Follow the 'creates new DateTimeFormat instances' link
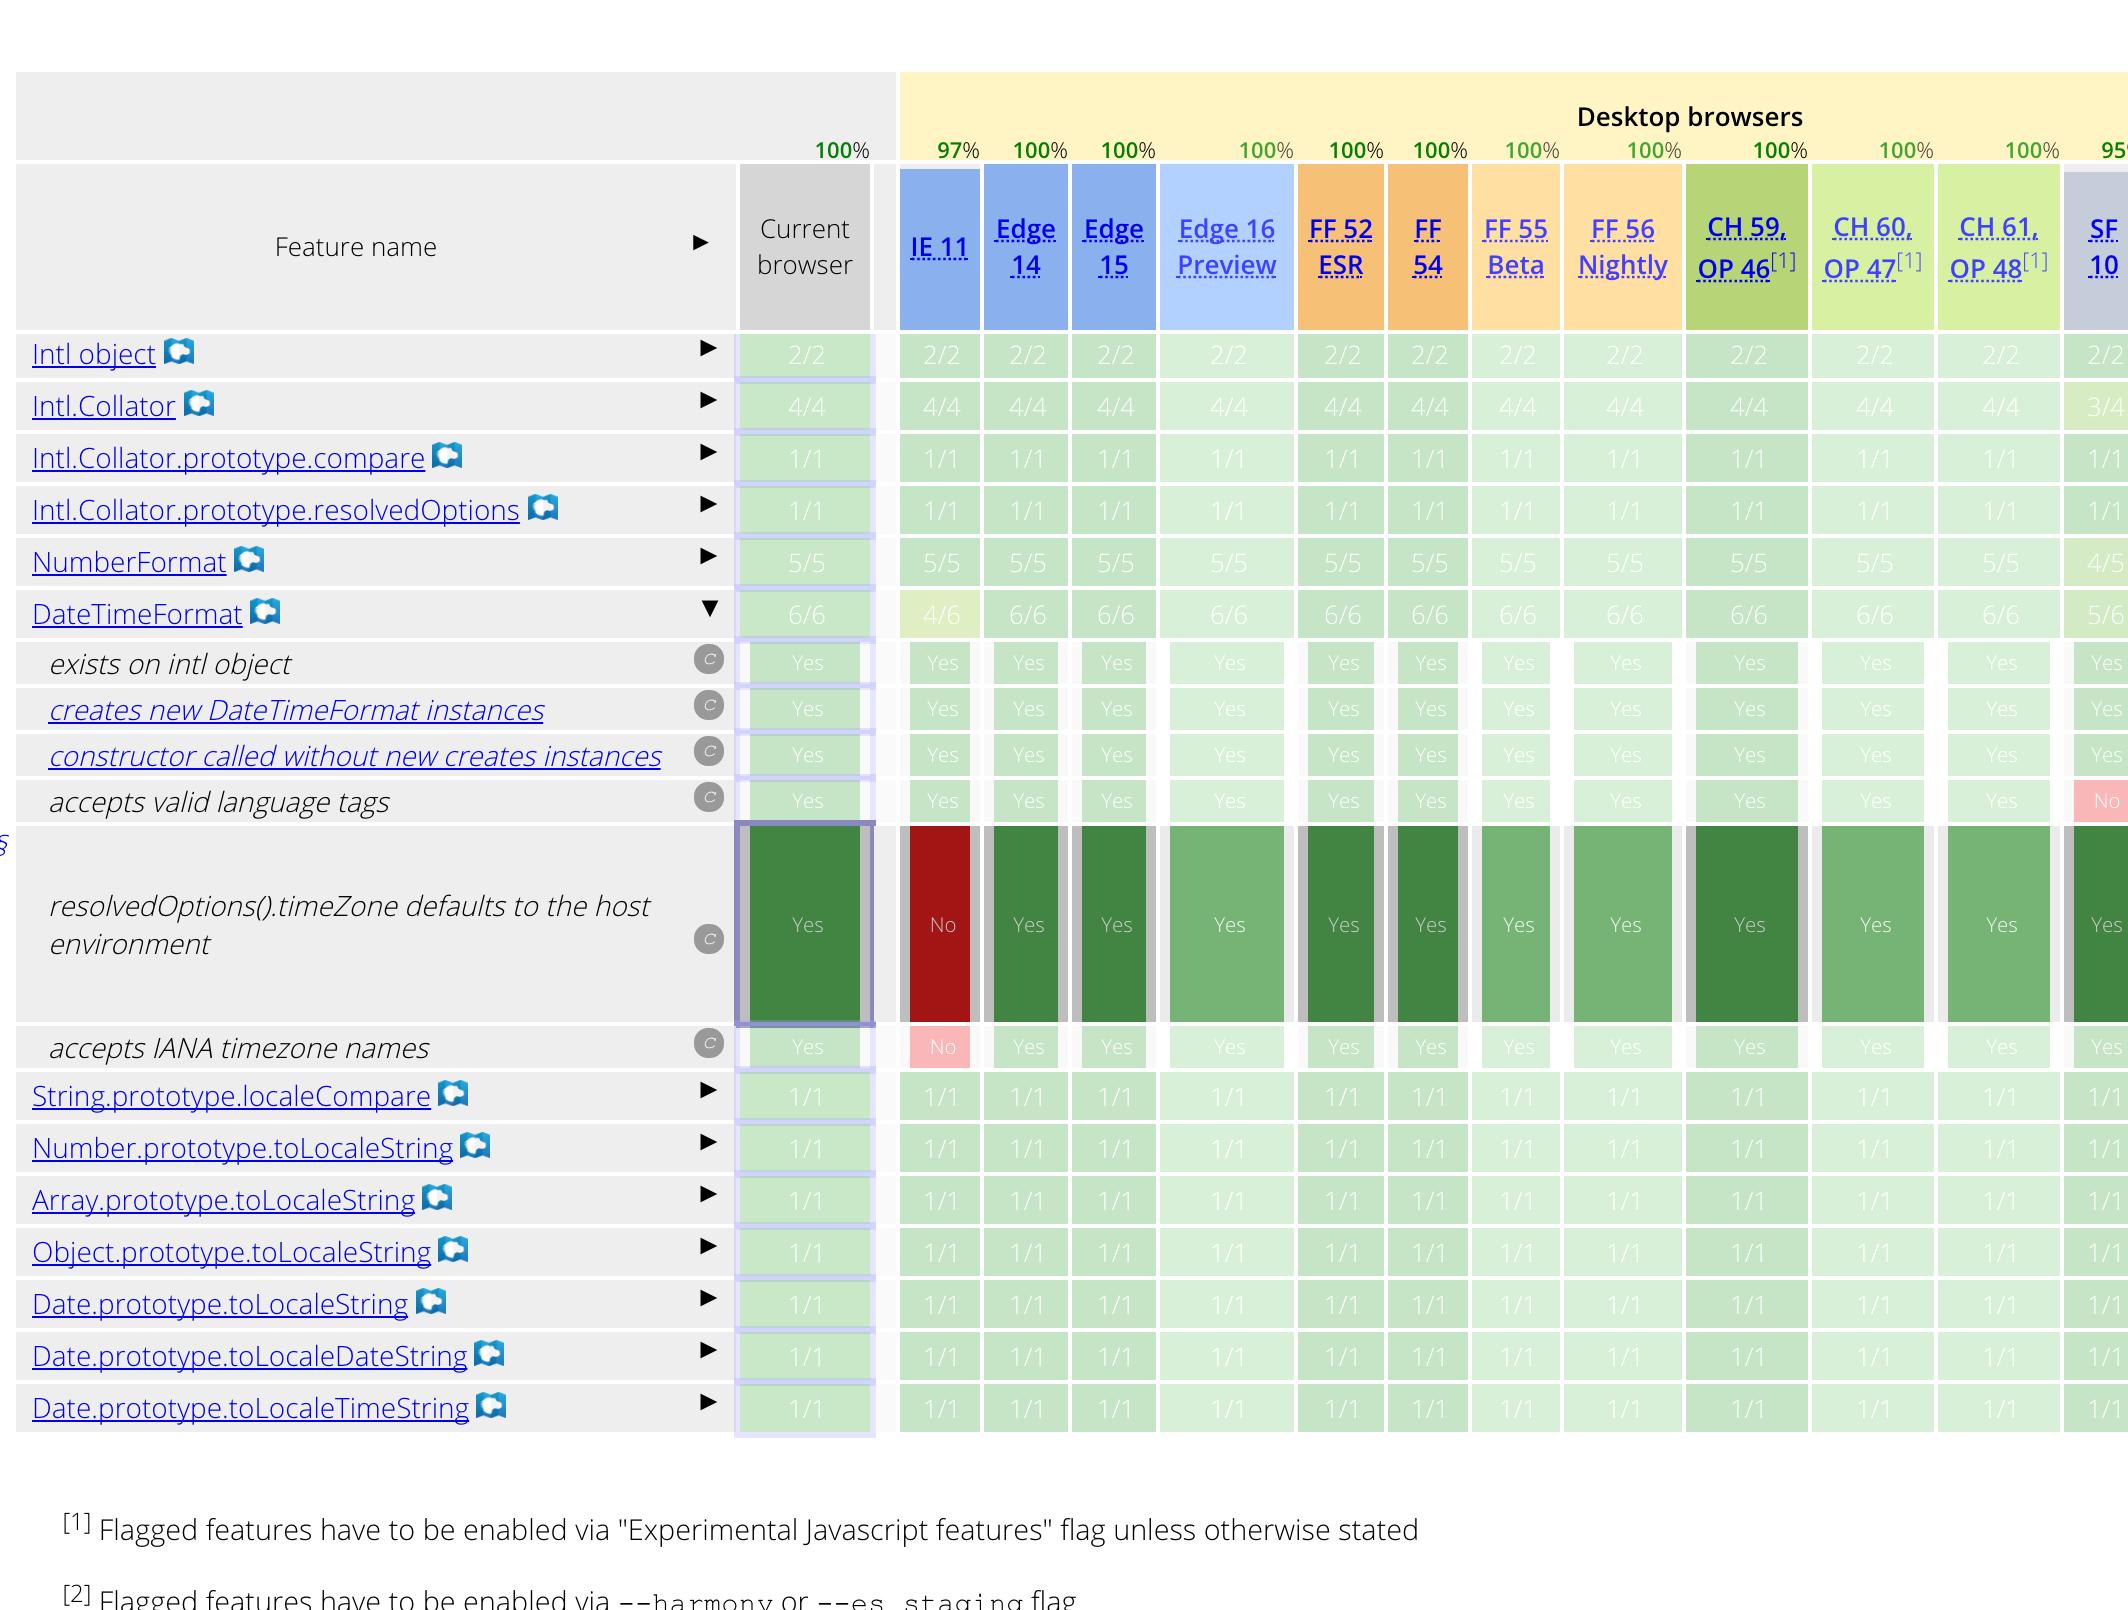The image size is (2128, 1610). (296, 709)
